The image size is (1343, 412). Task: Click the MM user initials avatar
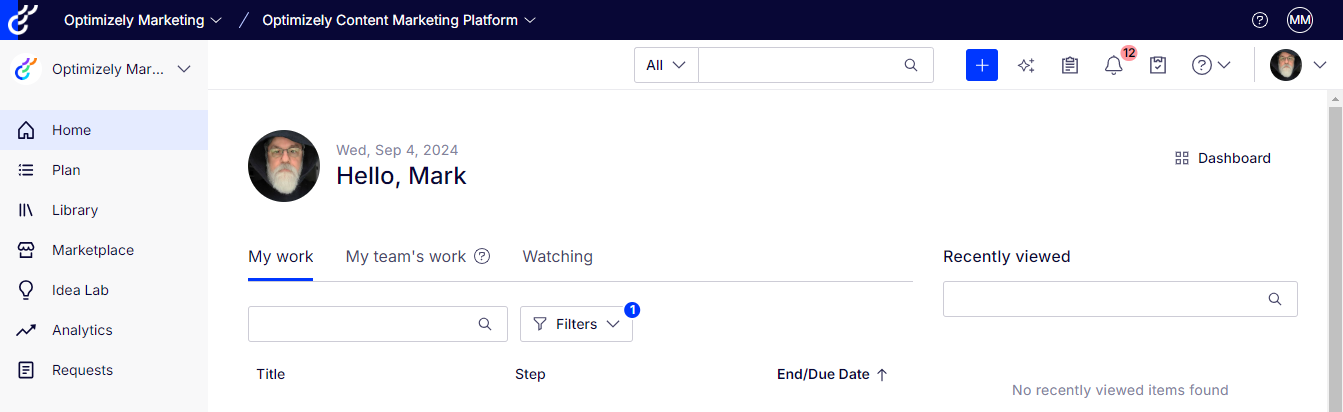point(1299,20)
